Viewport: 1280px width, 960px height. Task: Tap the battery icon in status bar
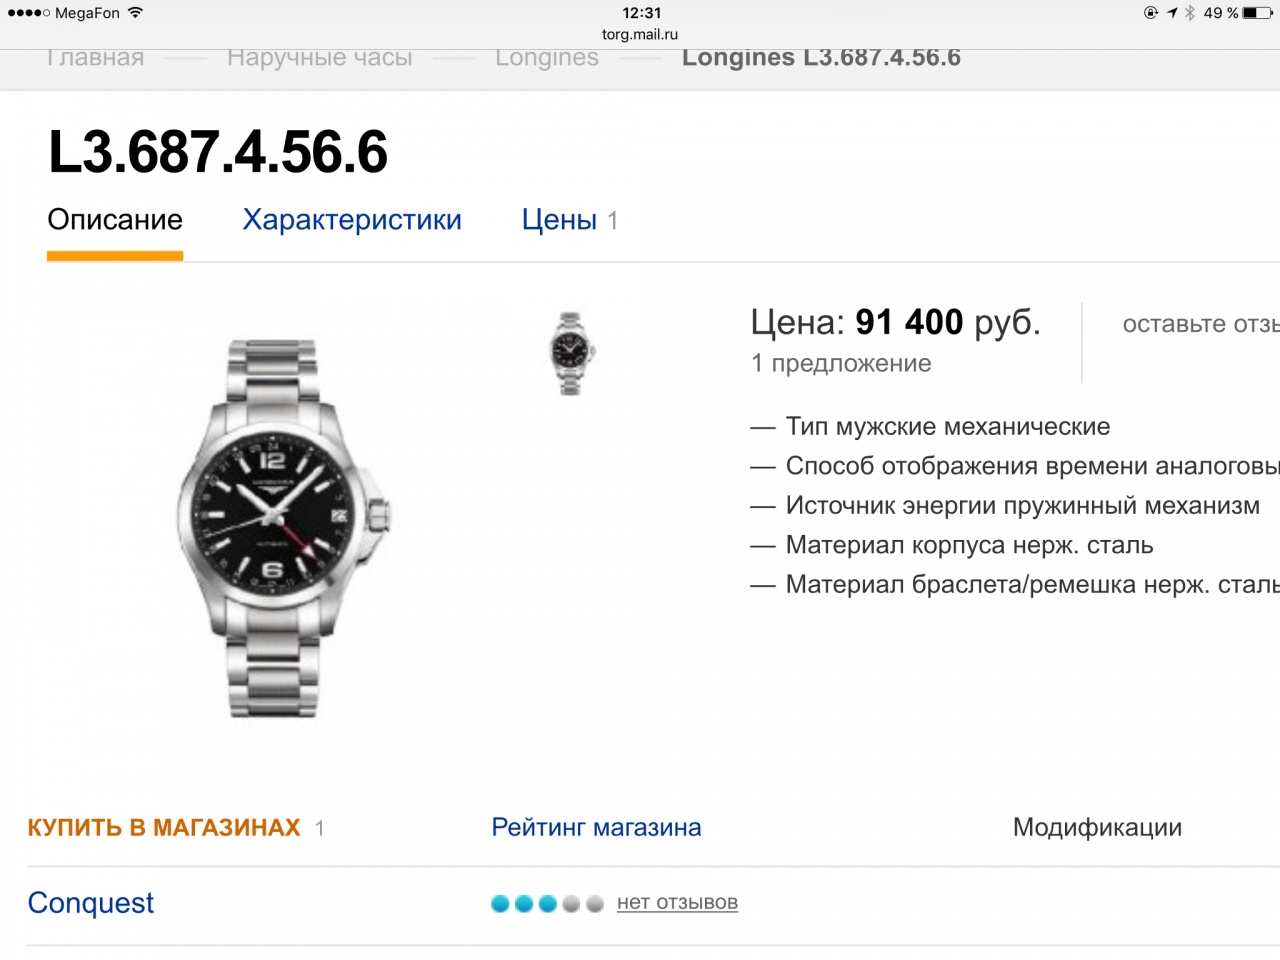click(1258, 13)
